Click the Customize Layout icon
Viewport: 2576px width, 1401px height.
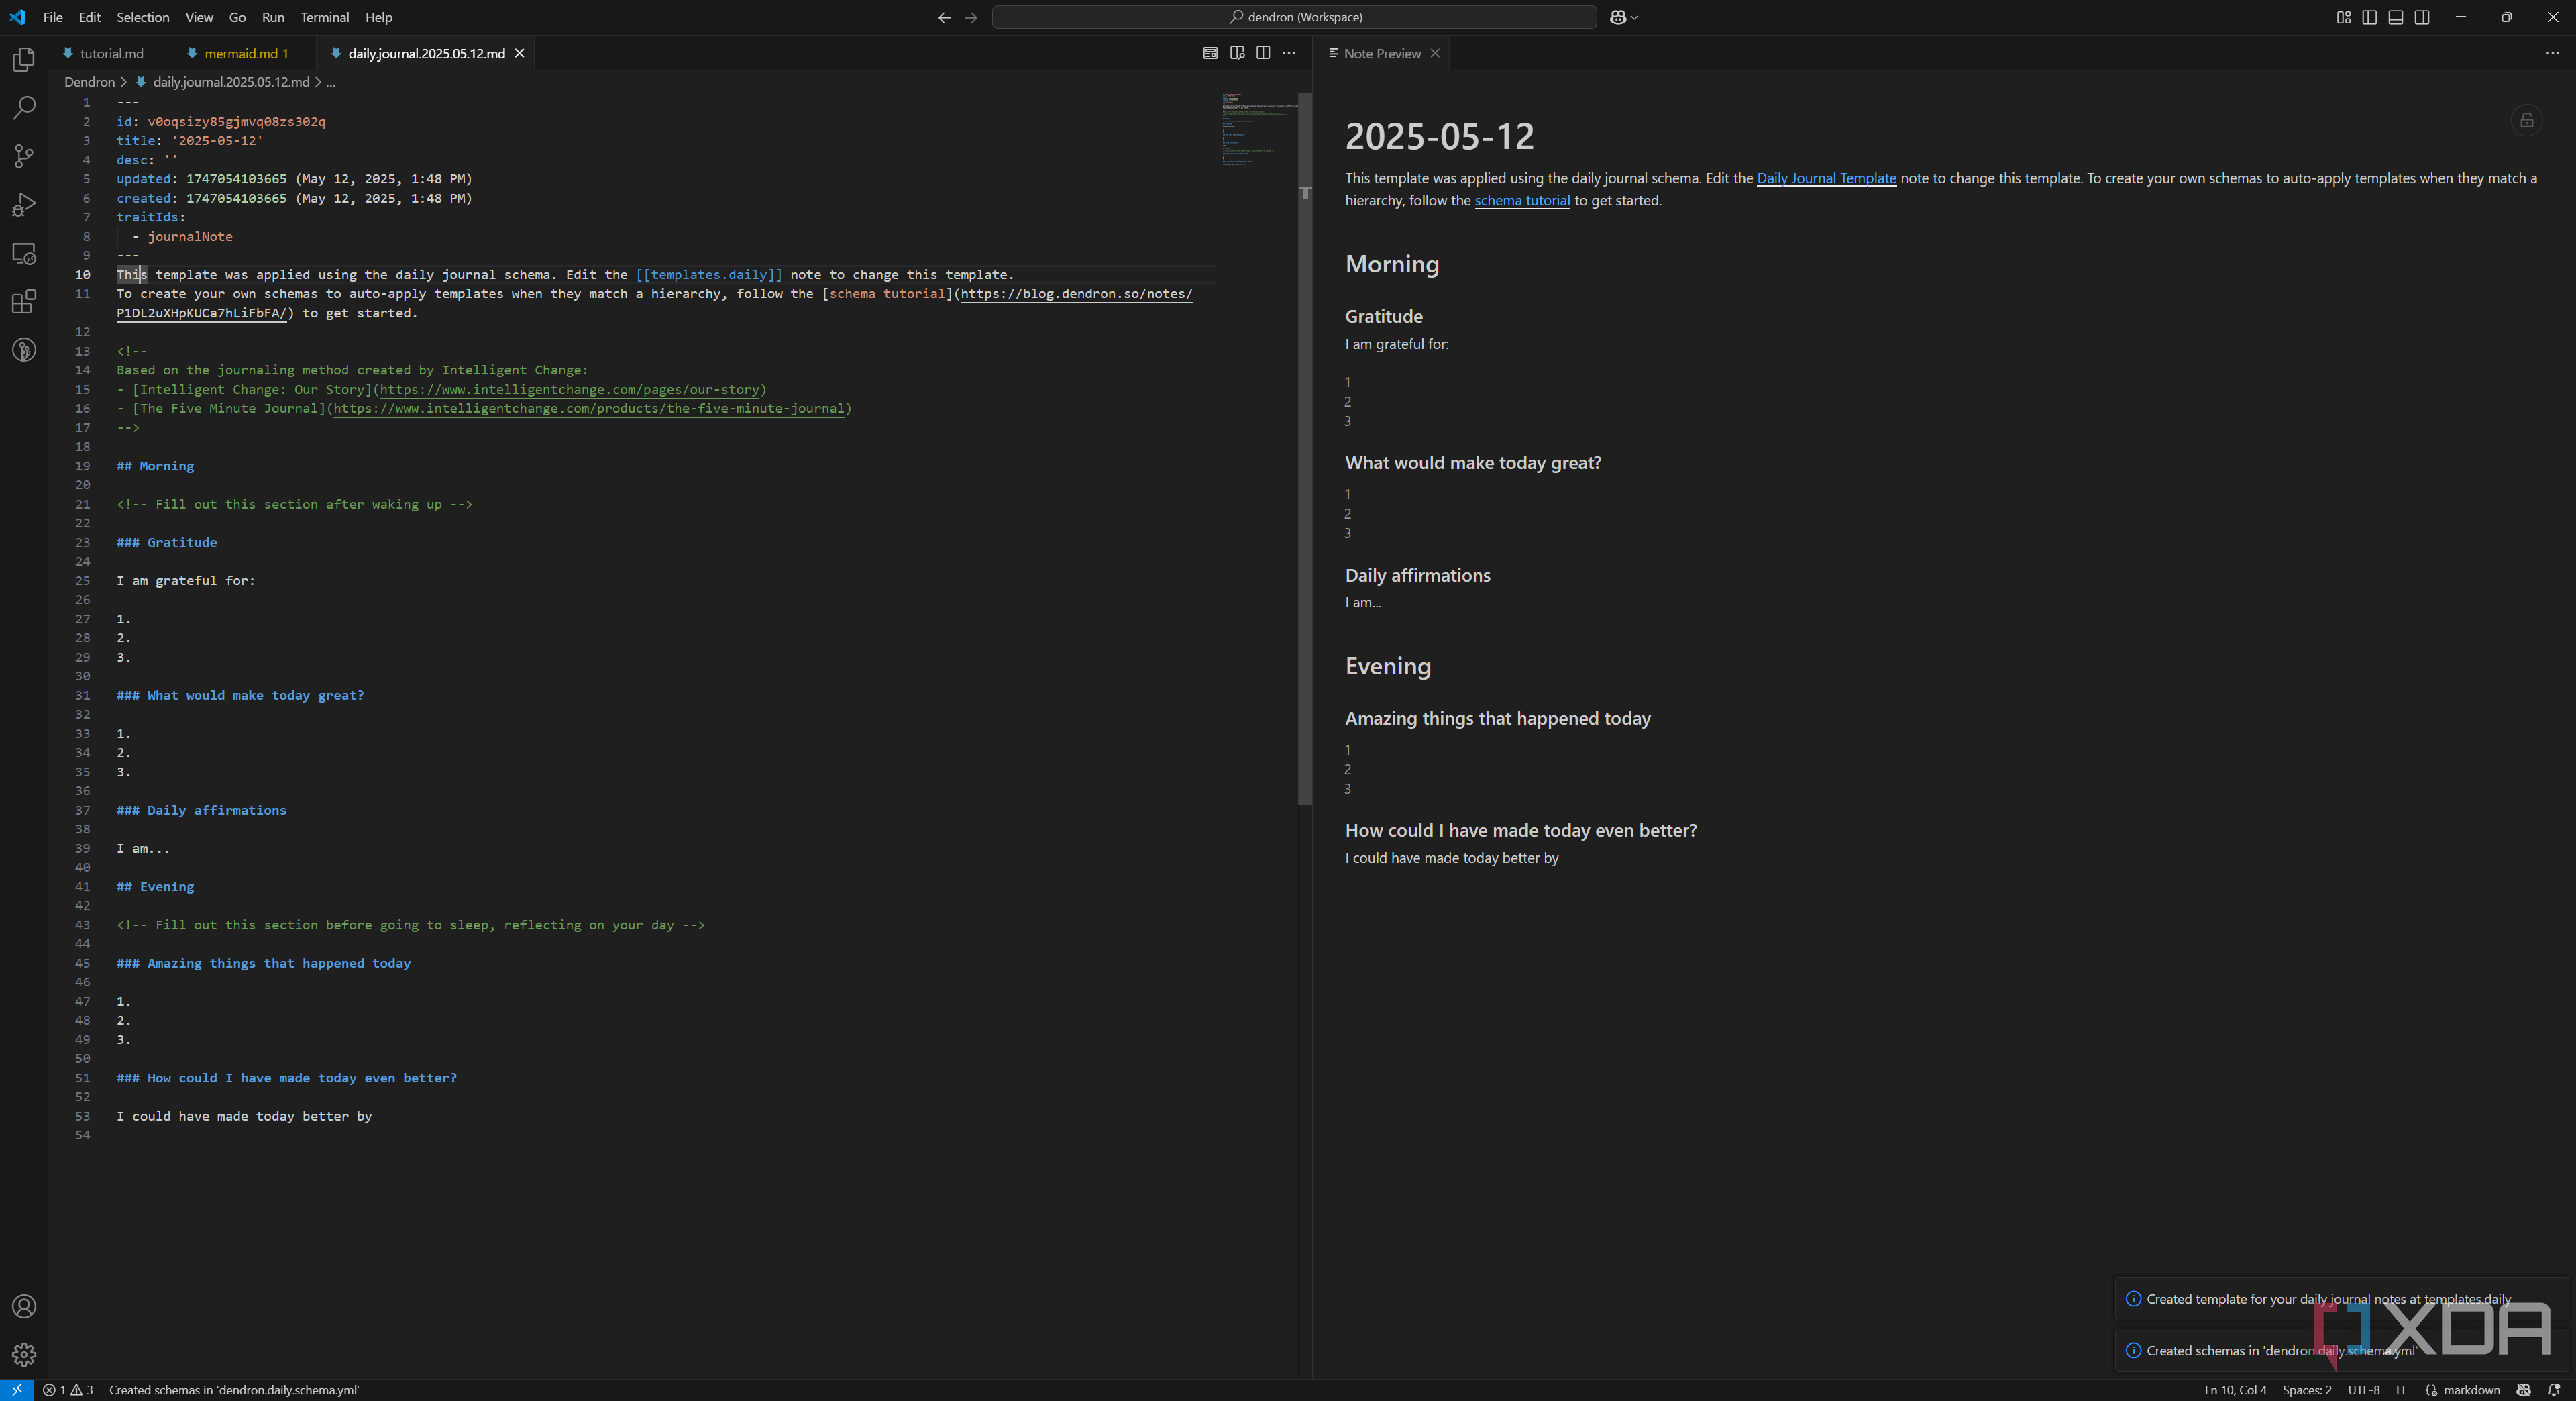point(2343,17)
